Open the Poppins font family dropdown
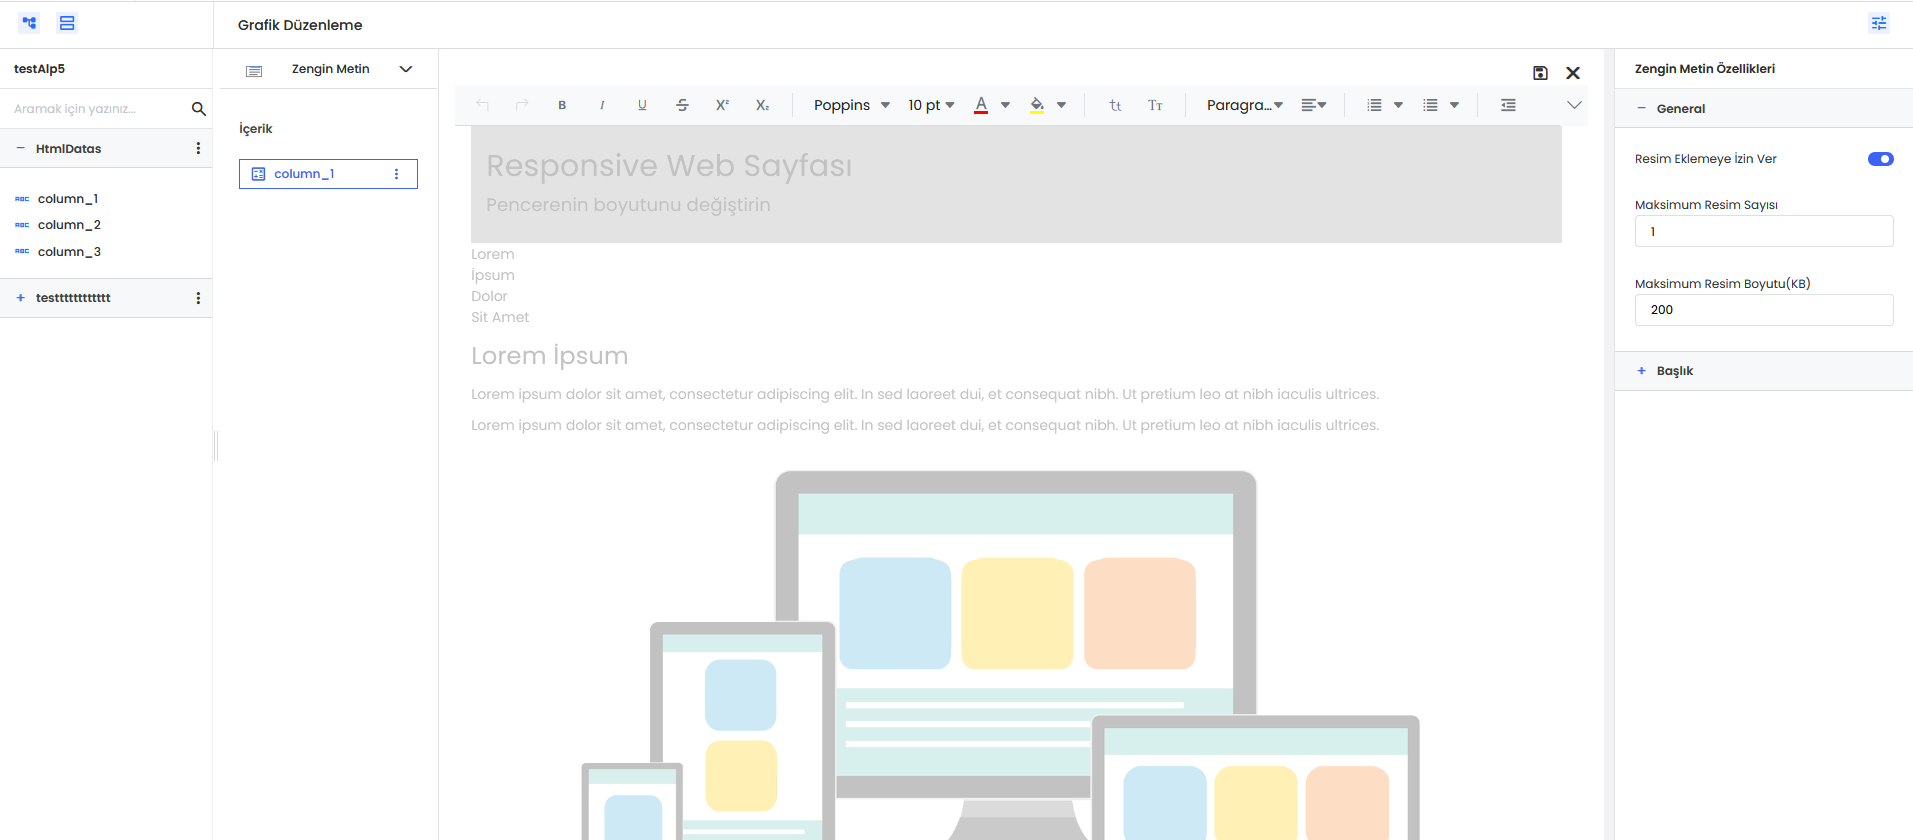The height and width of the screenshot is (840, 1913). [851, 105]
